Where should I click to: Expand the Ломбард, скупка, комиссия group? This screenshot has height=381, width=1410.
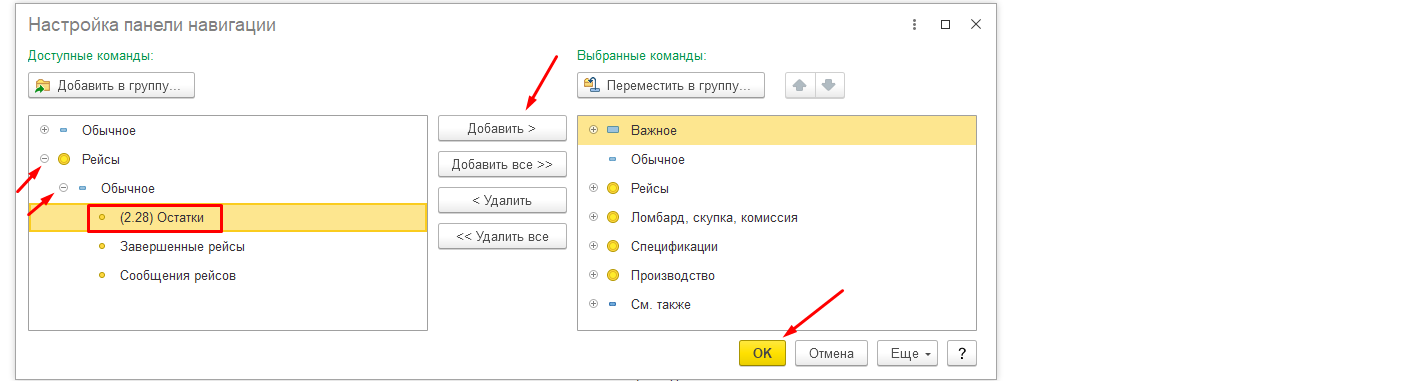(594, 217)
